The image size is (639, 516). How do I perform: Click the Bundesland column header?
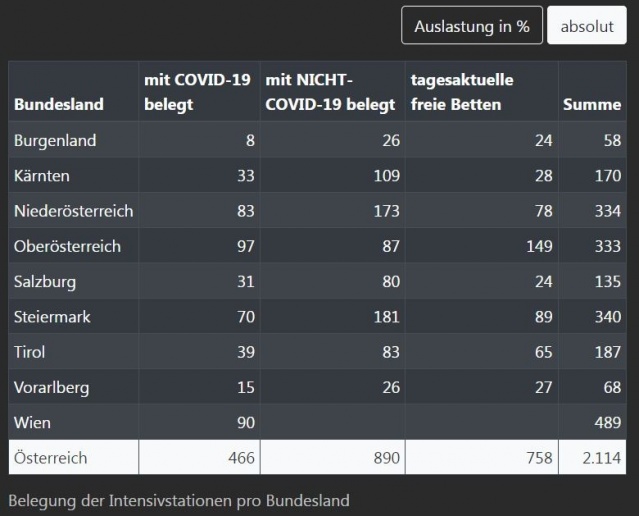click(59, 104)
